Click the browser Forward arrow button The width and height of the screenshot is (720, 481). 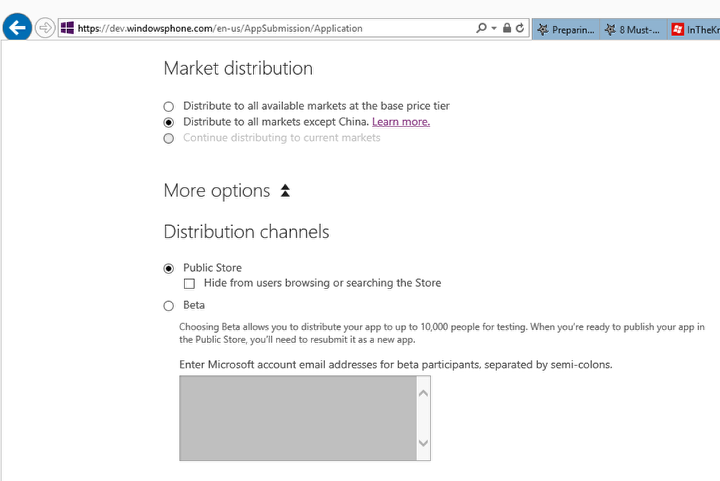tap(45, 28)
